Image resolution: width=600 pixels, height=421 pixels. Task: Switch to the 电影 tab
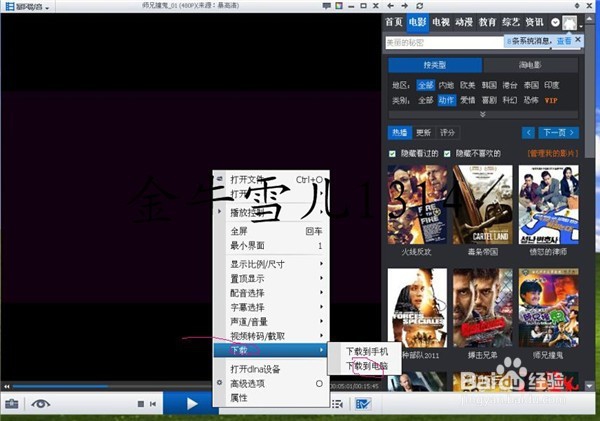(x=417, y=22)
